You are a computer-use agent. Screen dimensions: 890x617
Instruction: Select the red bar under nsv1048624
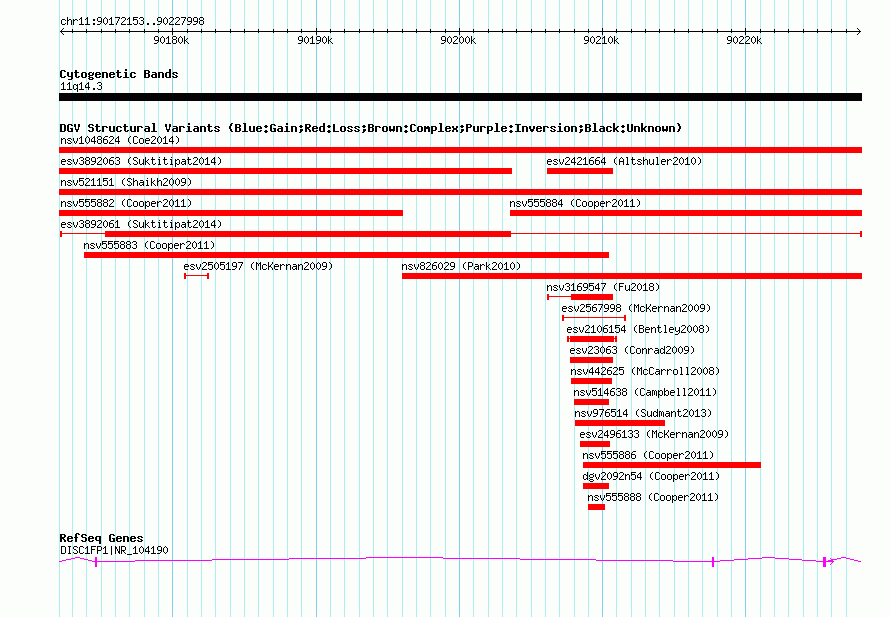[460, 150]
